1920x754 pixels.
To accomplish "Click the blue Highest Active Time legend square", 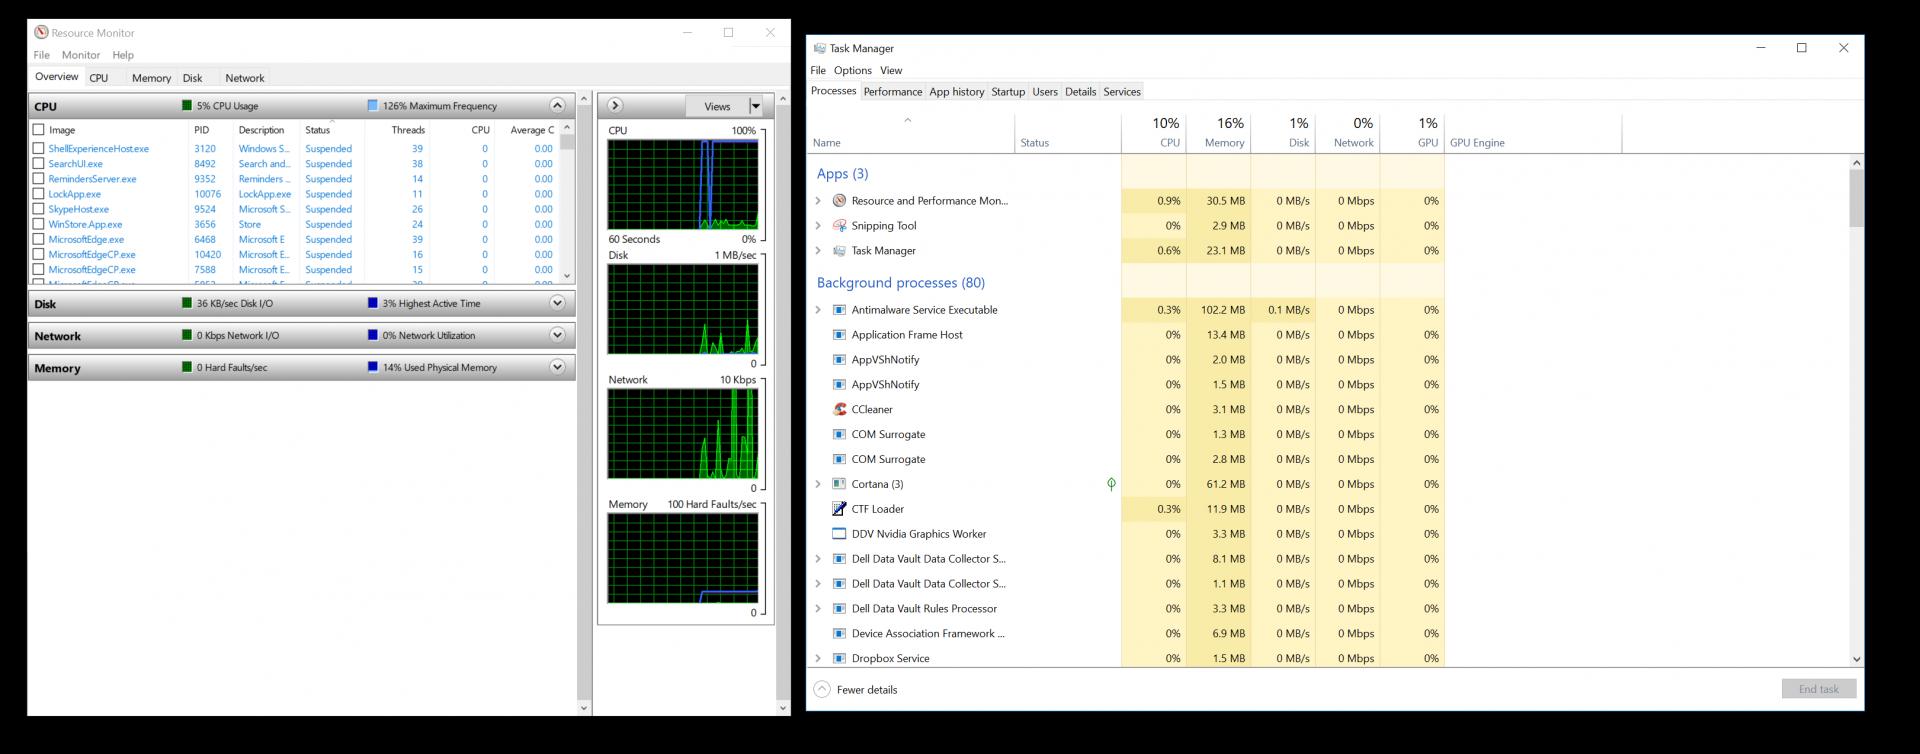I will pyautogui.click(x=373, y=303).
